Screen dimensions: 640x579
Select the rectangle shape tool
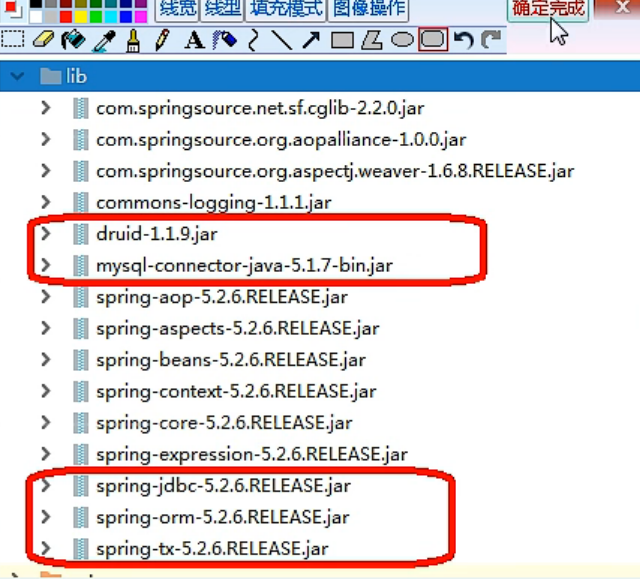(x=342, y=40)
